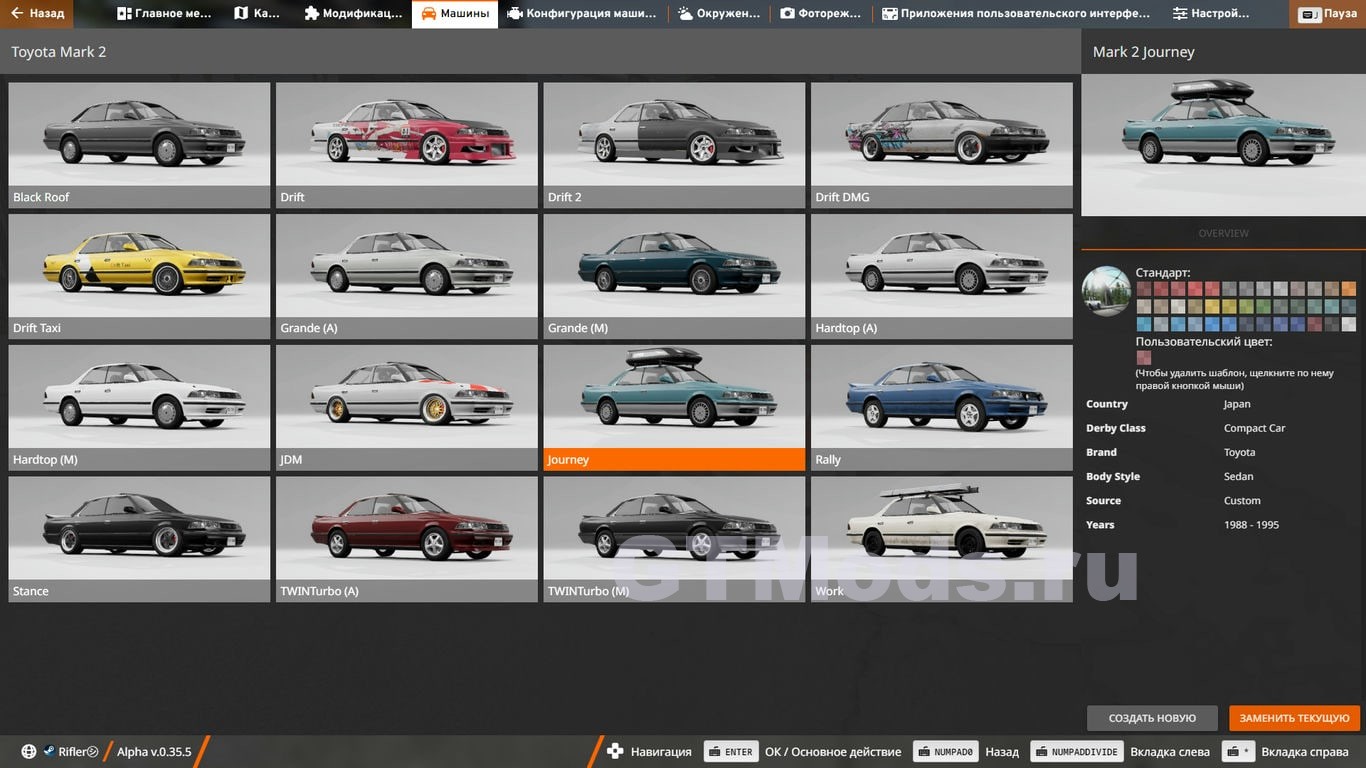Pick the white swatch ending the third row
1366x768 pixels.
(x=1348, y=324)
